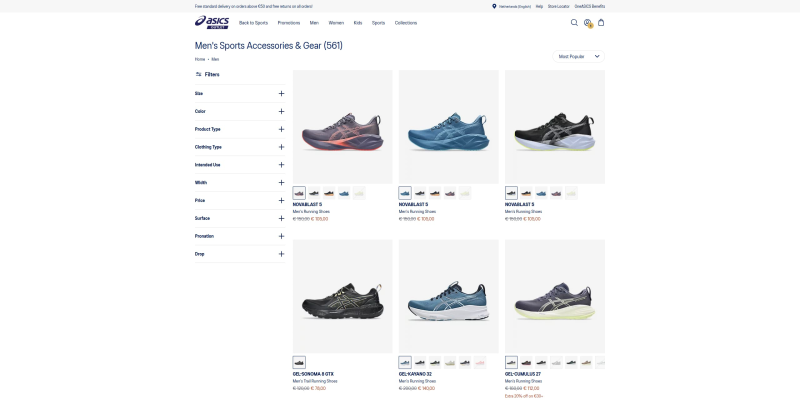Click the Men breadcrumb link
This screenshot has height=400, width=800.
tap(215, 59)
